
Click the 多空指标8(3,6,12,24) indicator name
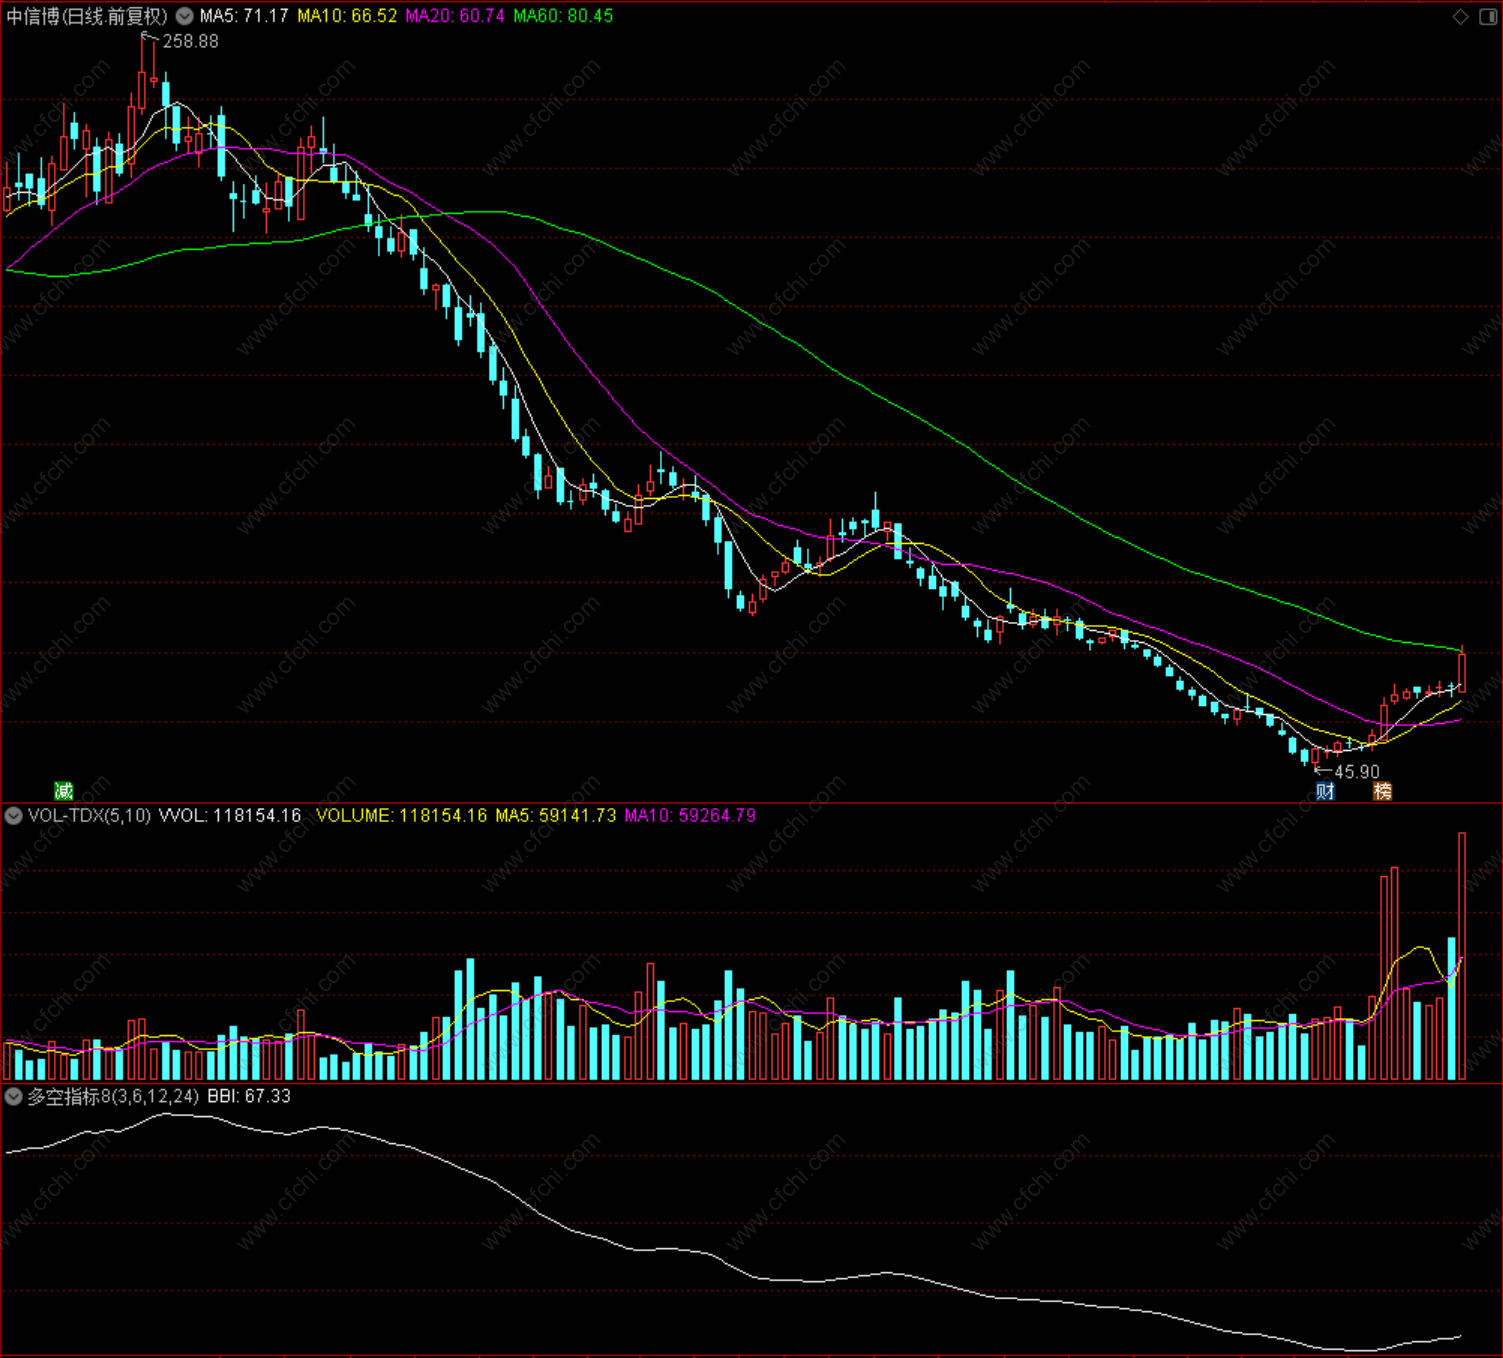pyautogui.click(x=113, y=1097)
